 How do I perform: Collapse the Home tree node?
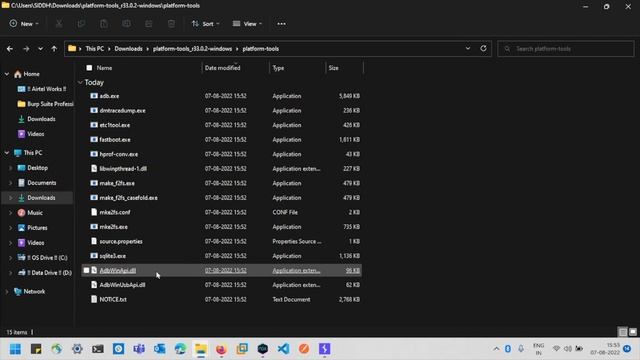coord(7,74)
